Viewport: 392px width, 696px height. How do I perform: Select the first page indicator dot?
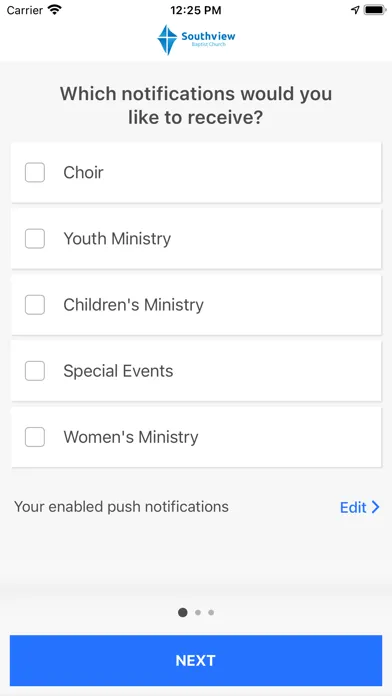coord(182,613)
